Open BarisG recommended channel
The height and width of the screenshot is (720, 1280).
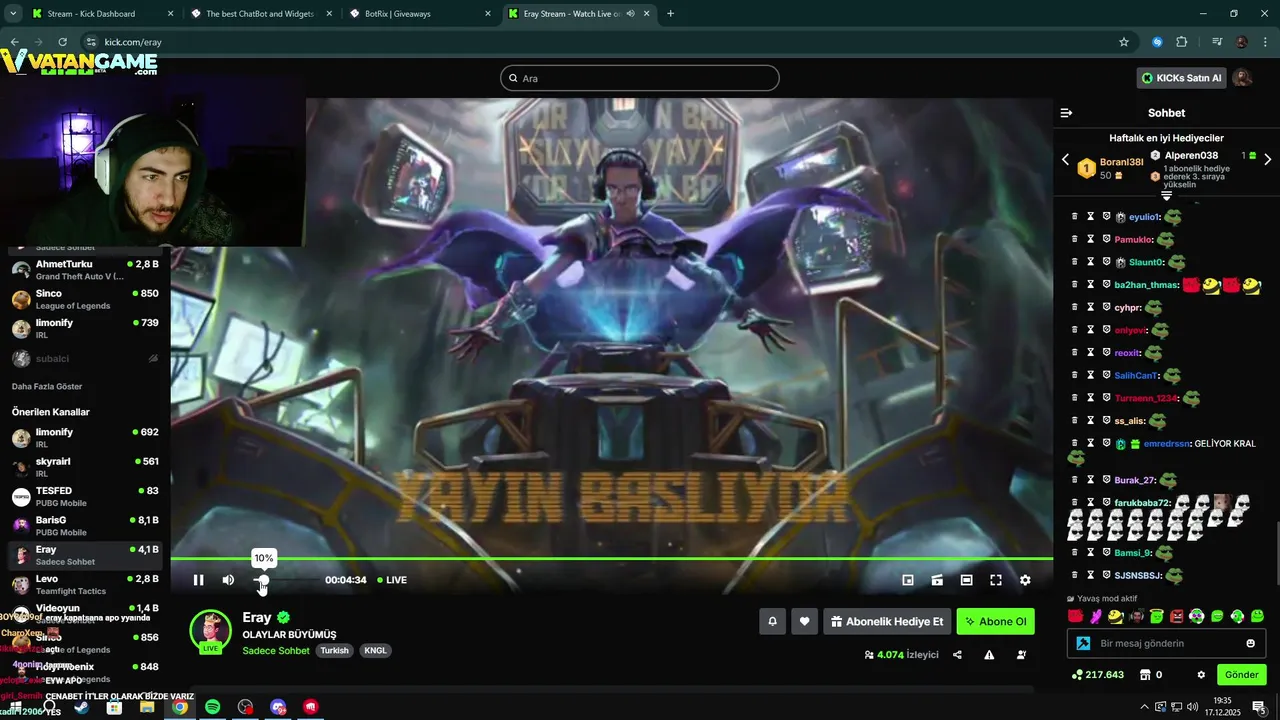click(x=86, y=526)
